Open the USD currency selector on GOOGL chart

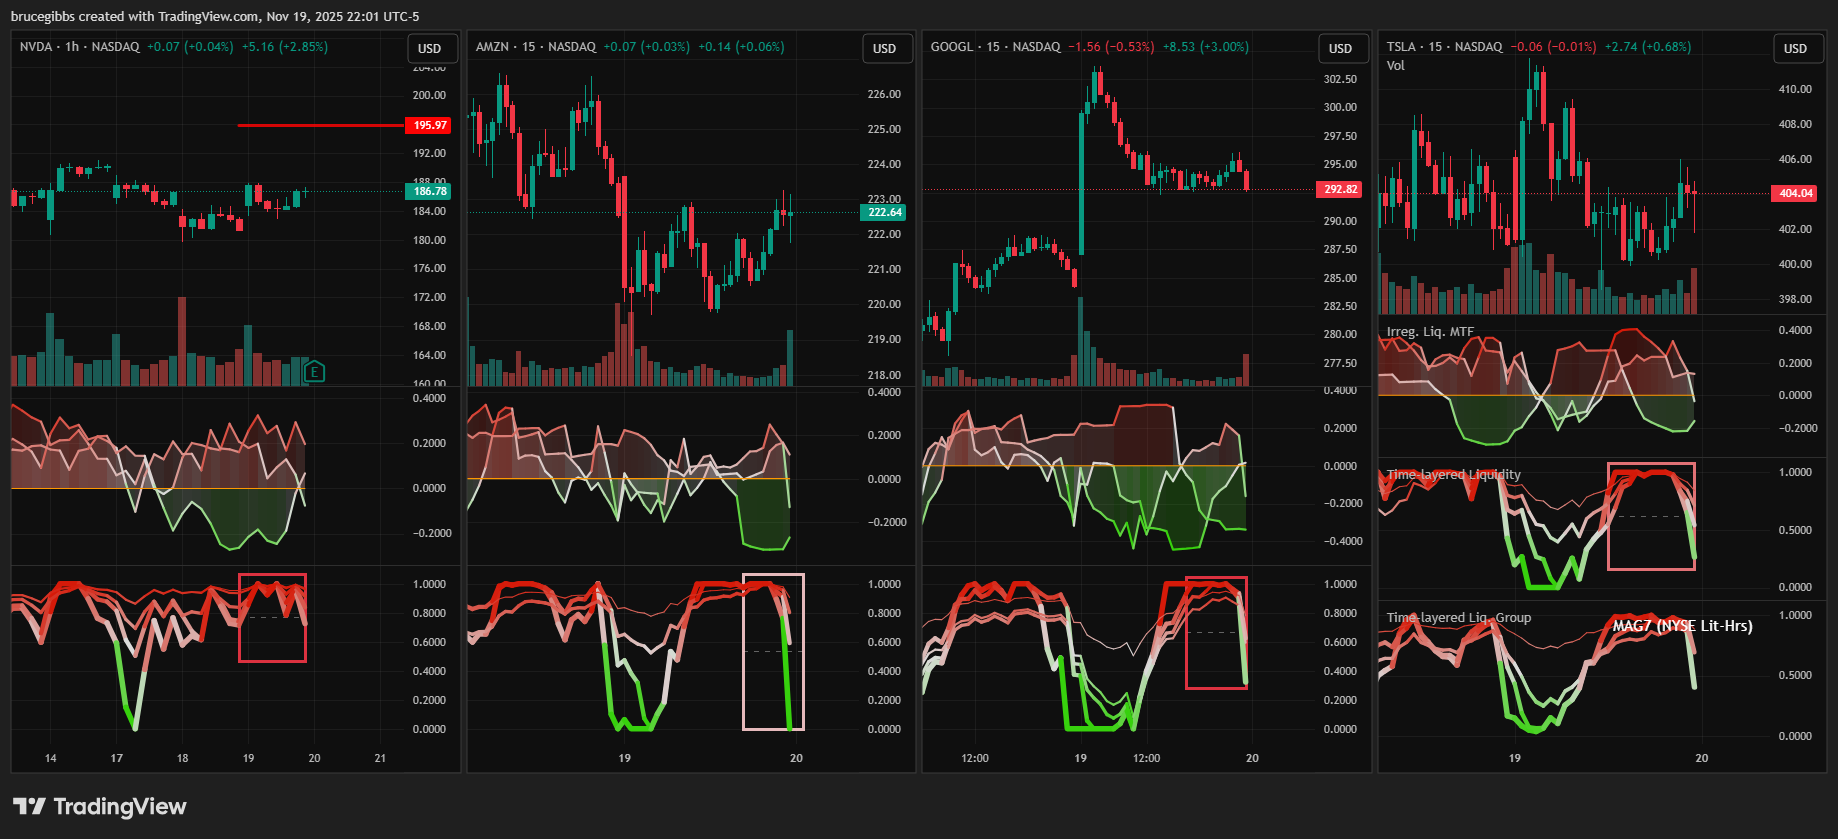[x=1341, y=49]
